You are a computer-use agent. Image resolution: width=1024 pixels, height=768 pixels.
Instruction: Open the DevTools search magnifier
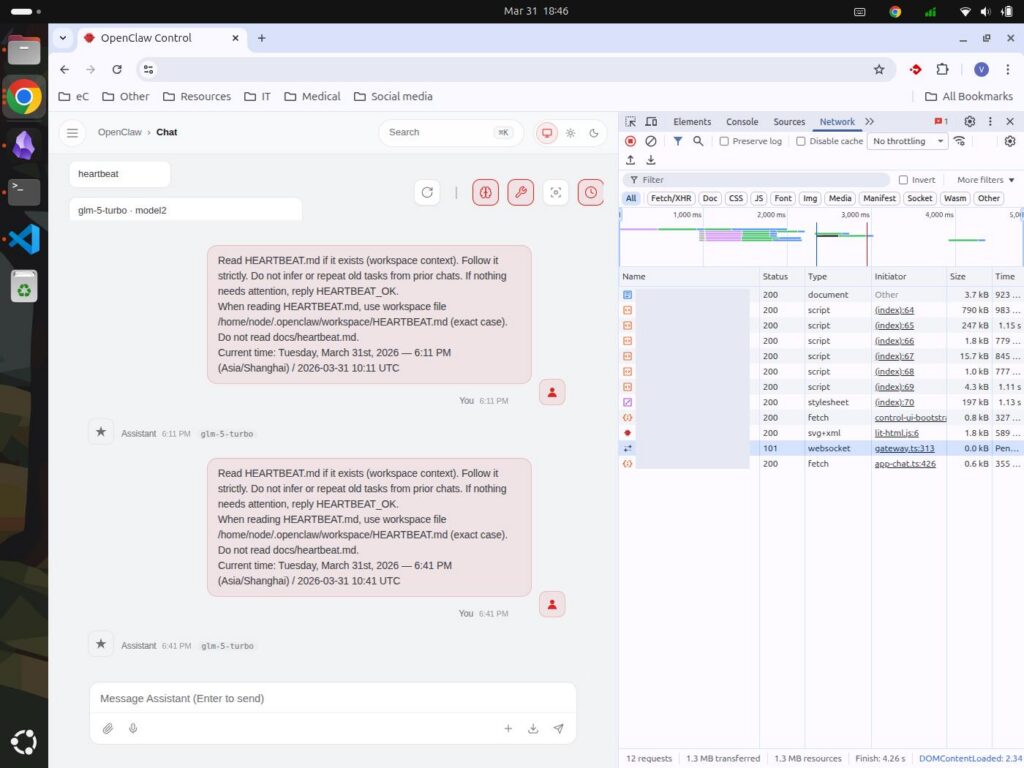tap(698, 141)
